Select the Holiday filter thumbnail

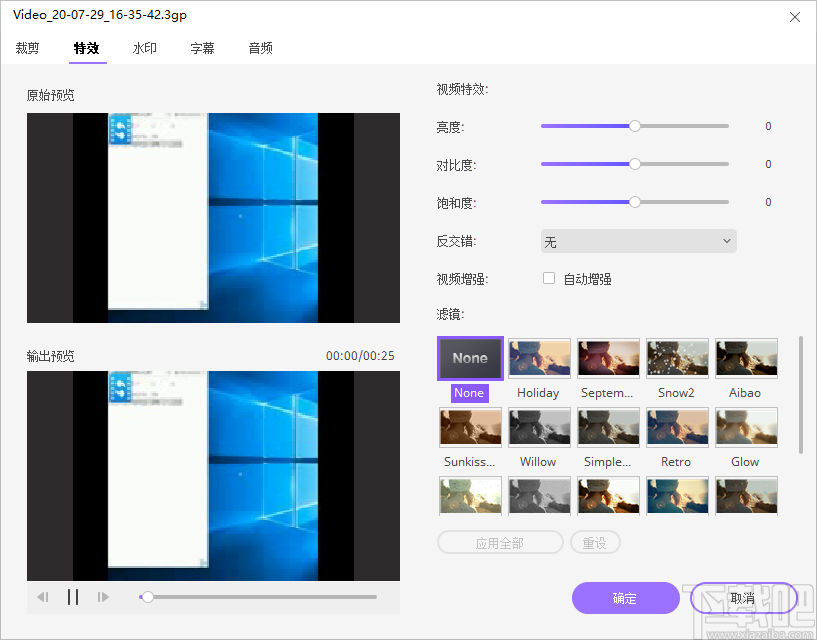pyautogui.click(x=538, y=358)
